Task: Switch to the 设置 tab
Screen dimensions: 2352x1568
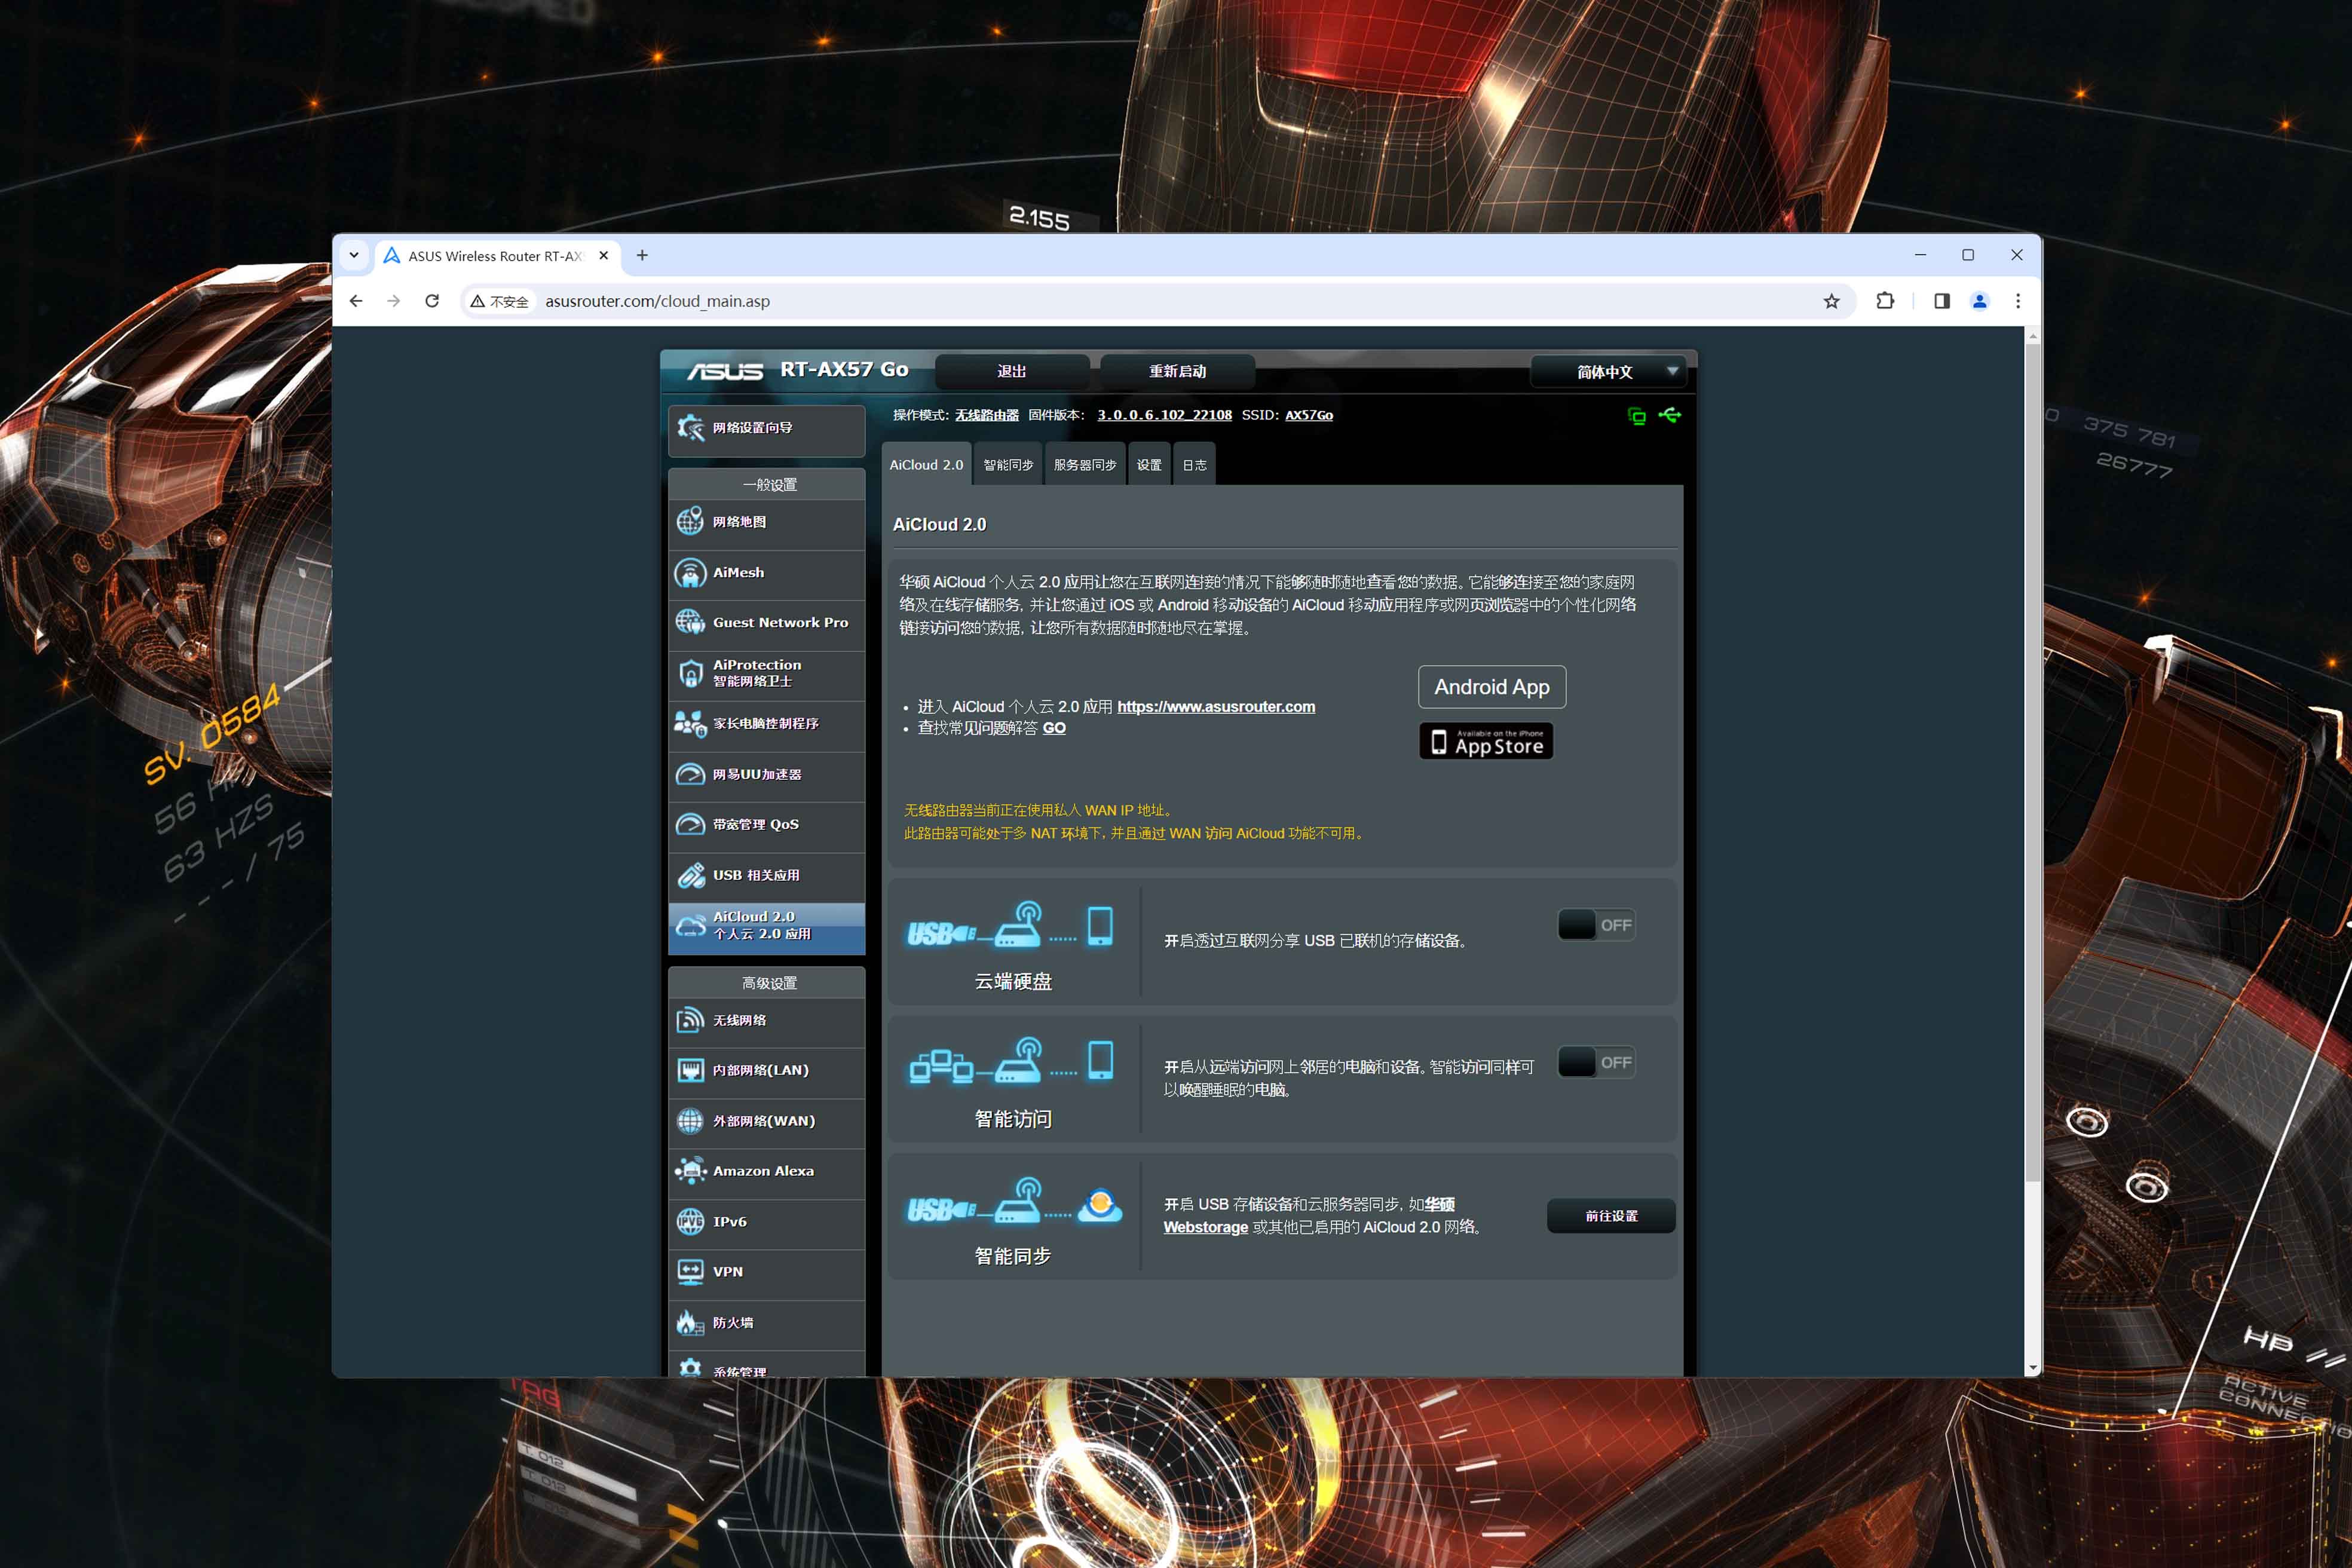Action: point(1149,464)
